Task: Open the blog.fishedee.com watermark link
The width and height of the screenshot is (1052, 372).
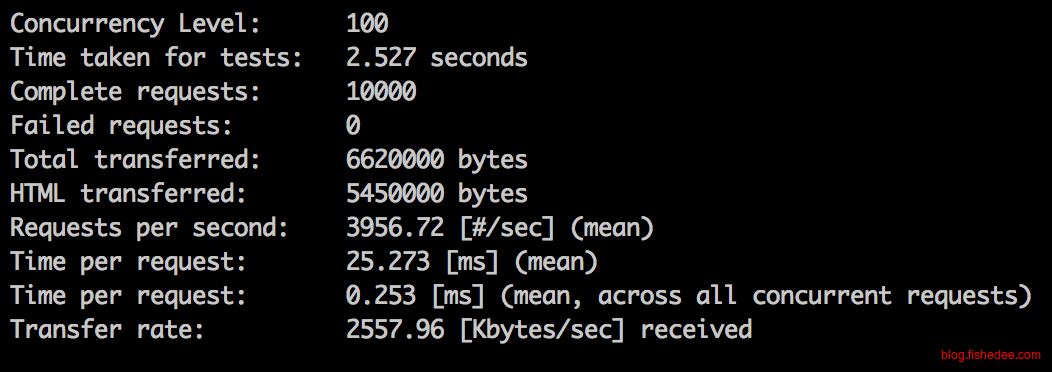Action: pos(990,355)
